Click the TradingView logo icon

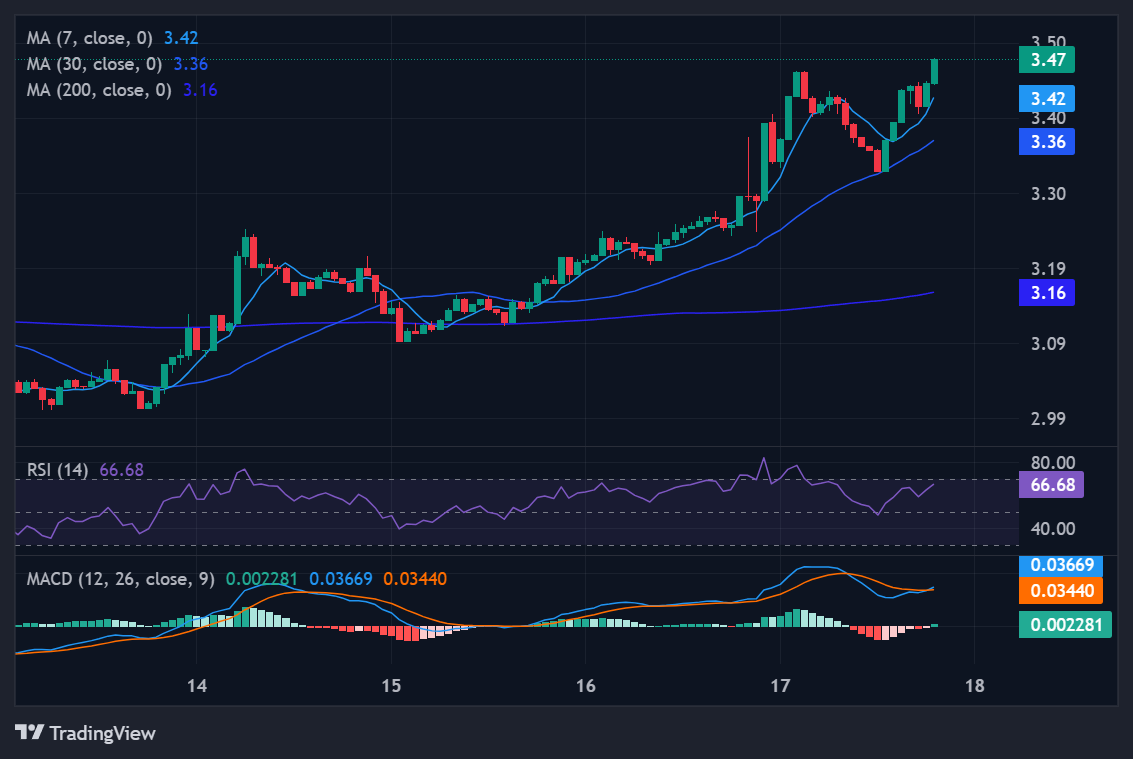click(x=30, y=733)
